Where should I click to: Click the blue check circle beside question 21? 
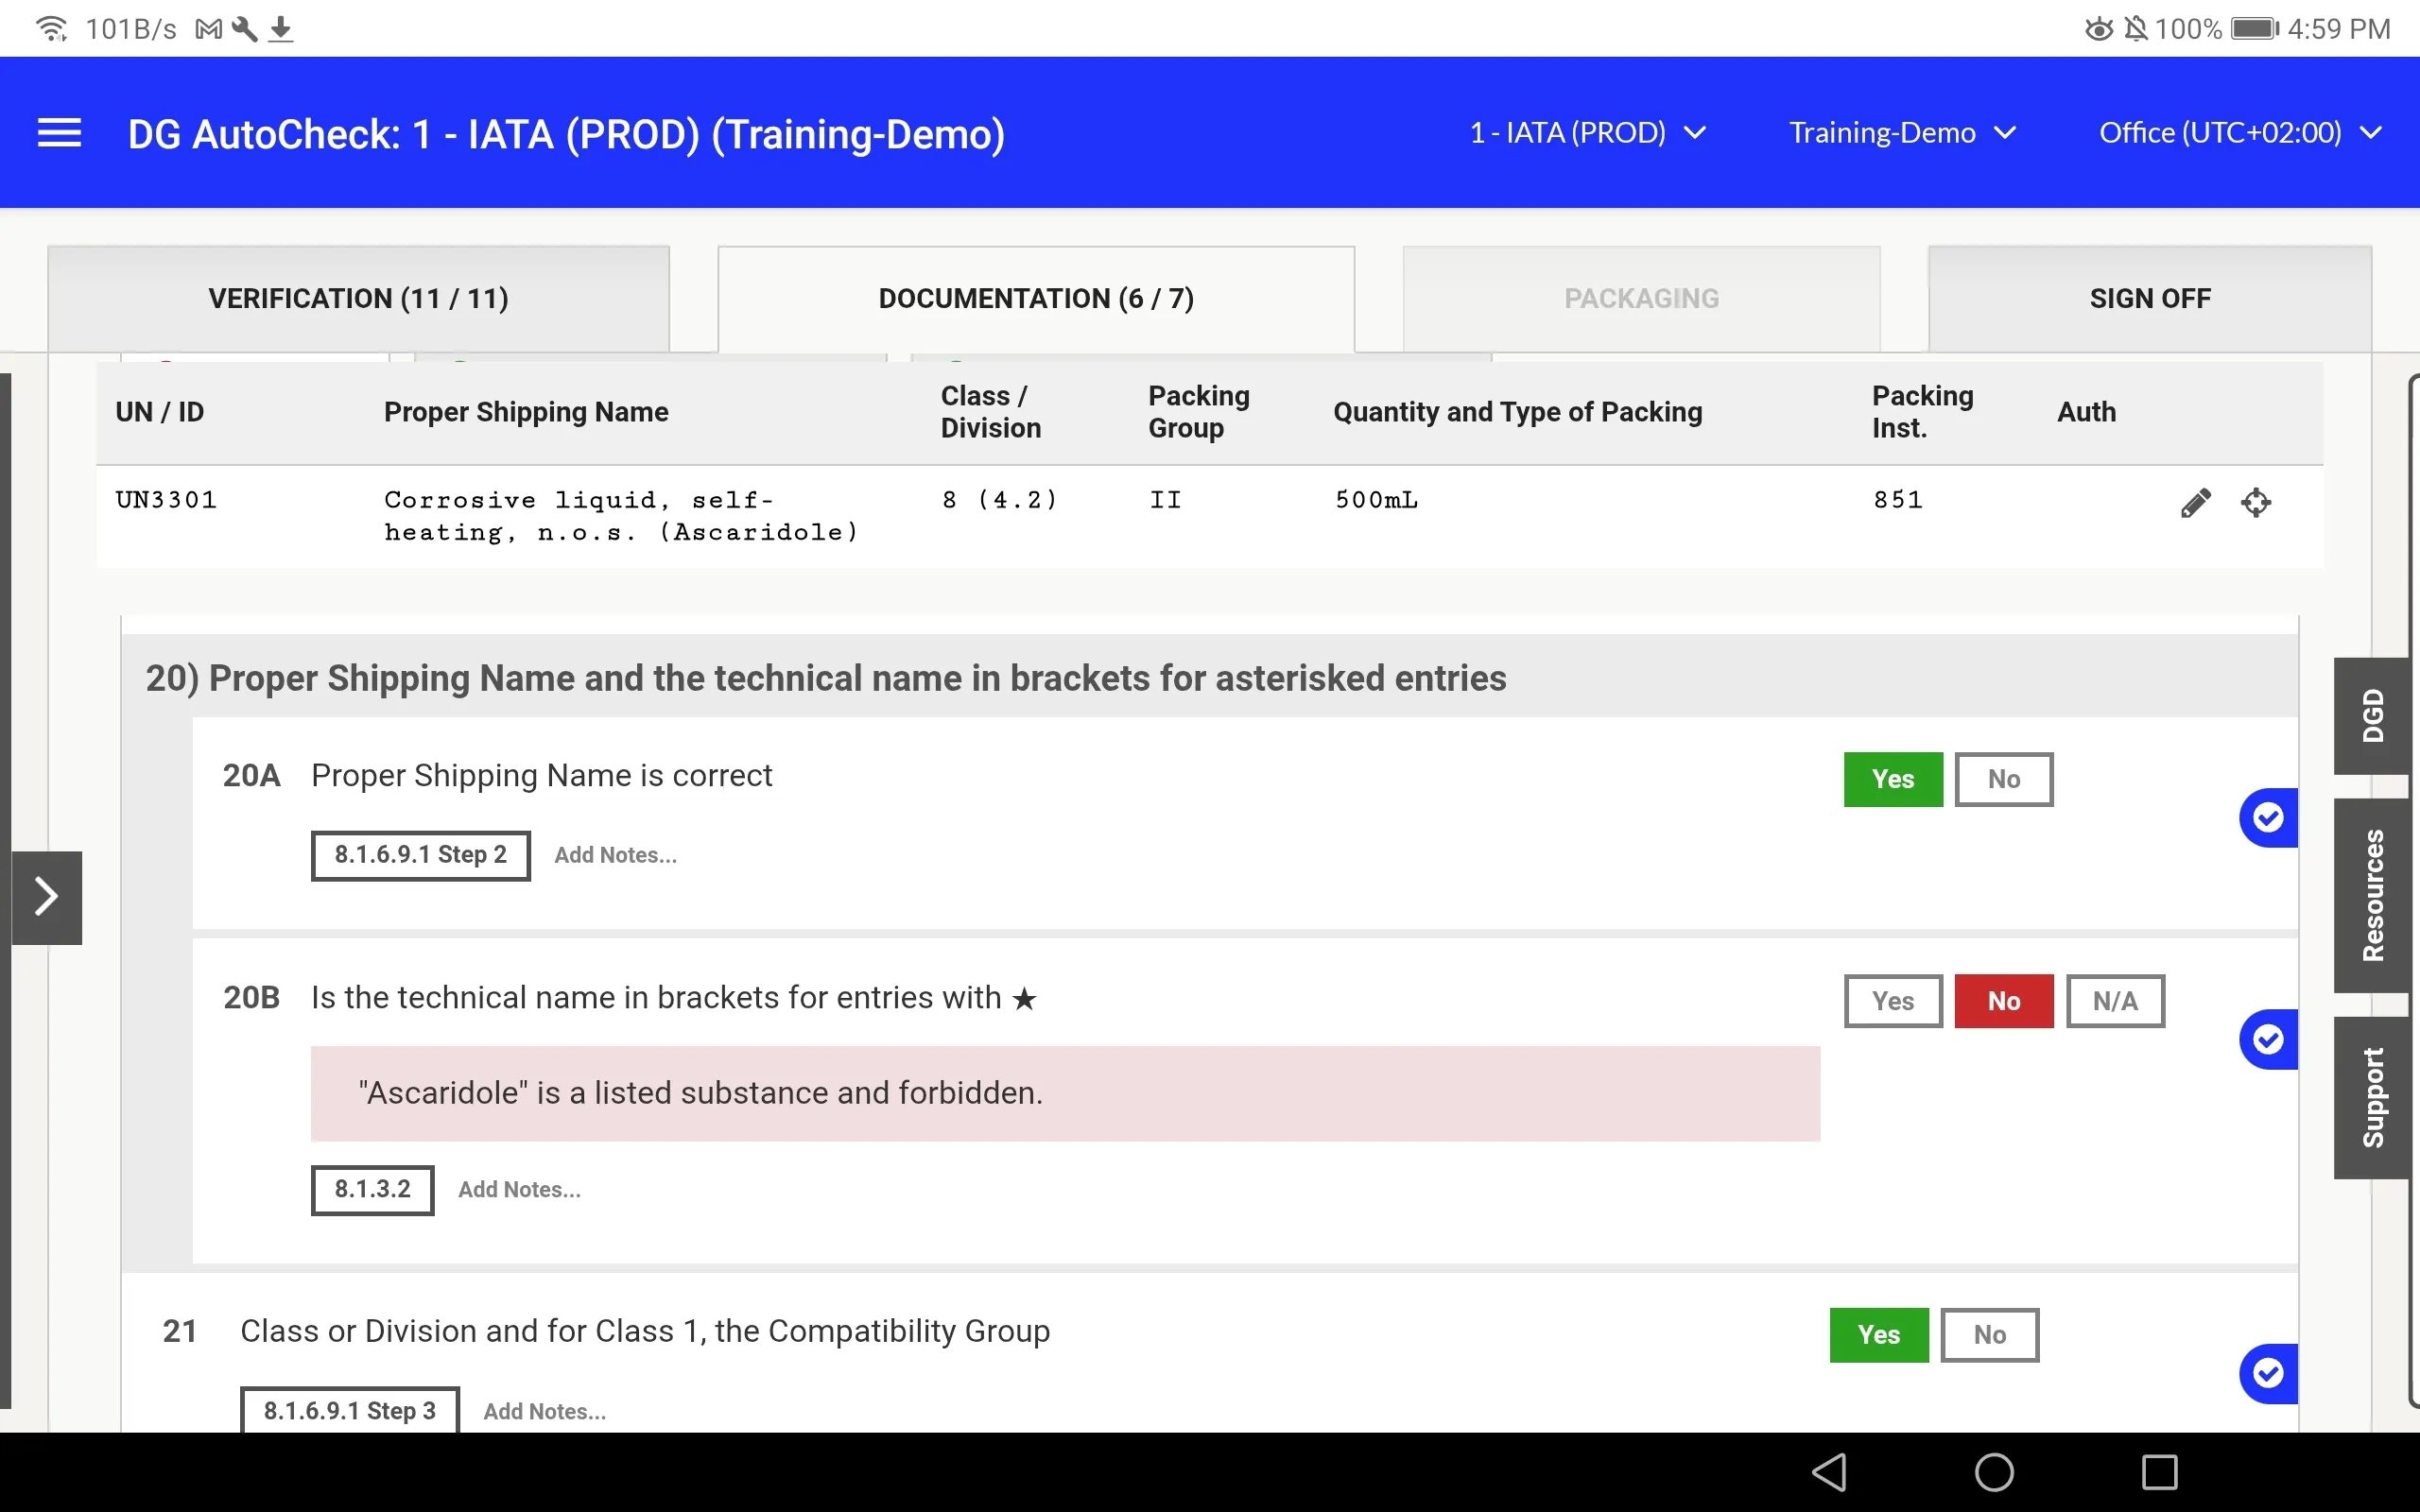2268,1373
